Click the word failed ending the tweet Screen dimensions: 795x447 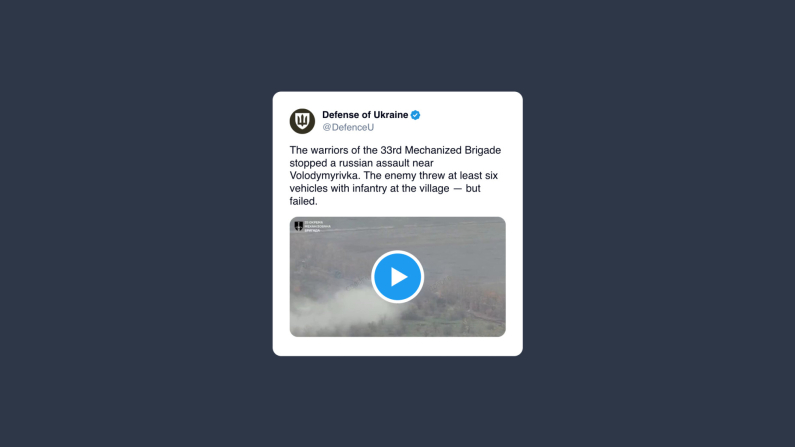[x=303, y=201]
